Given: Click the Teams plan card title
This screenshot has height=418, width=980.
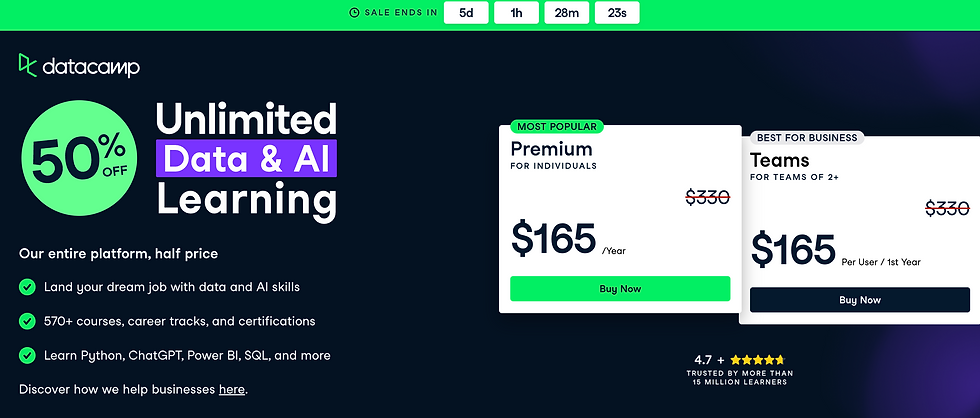Looking at the screenshot, I should pos(779,160).
